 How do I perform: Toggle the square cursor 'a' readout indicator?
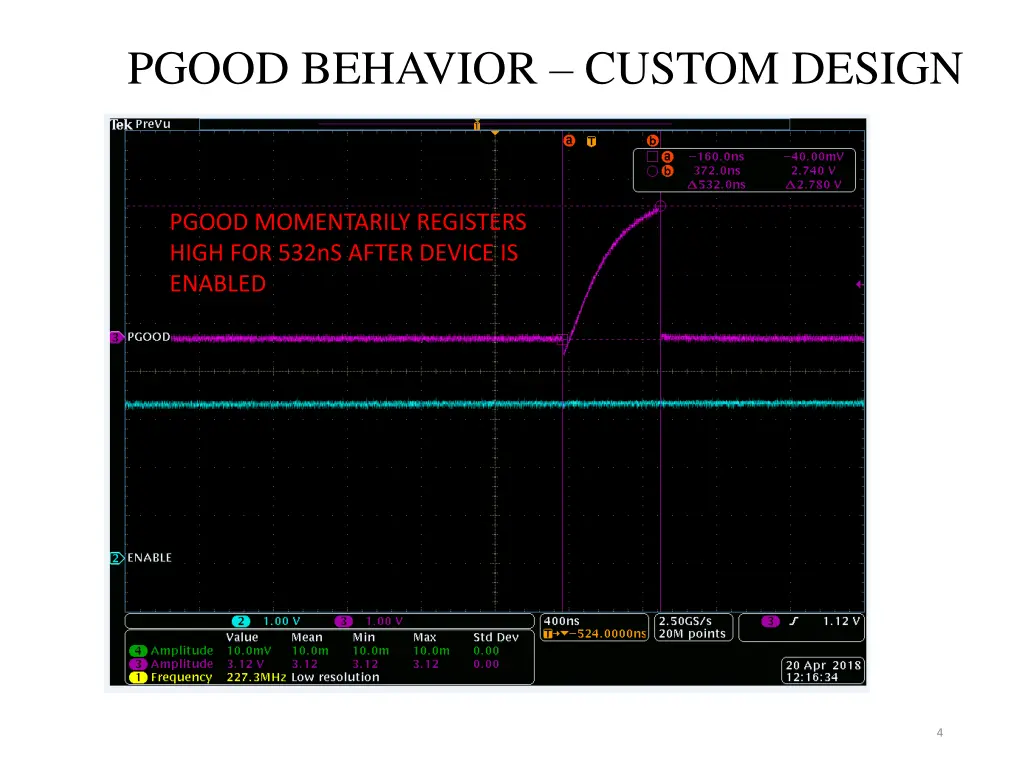652,157
